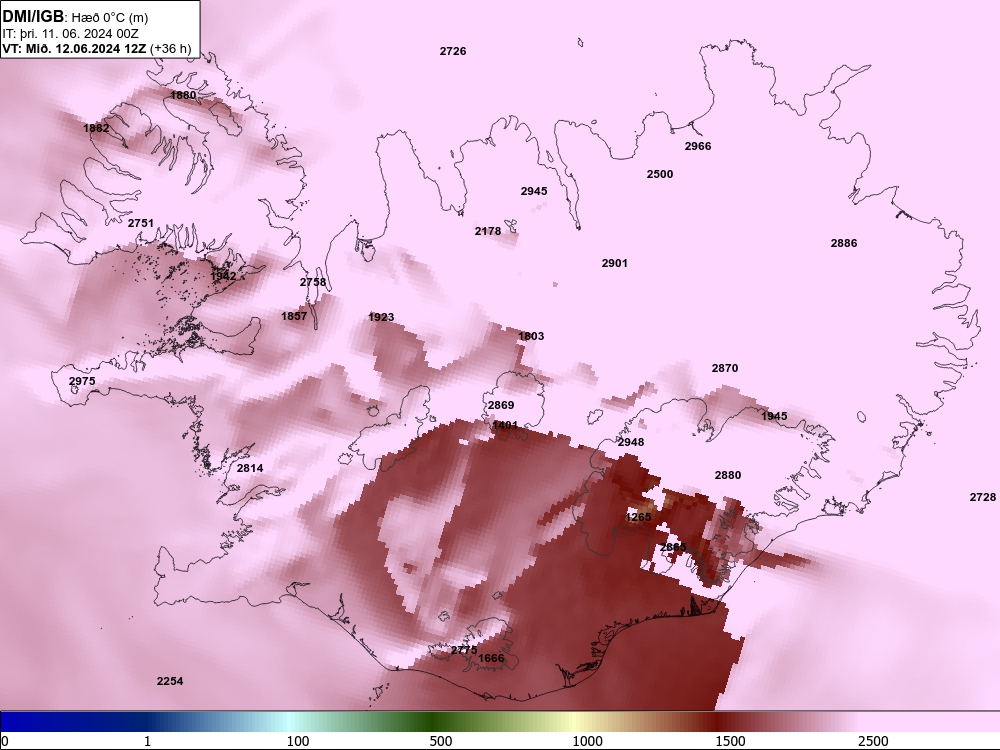Click the 2901 map value
The width and height of the screenshot is (1000, 750).
click(615, 263)
